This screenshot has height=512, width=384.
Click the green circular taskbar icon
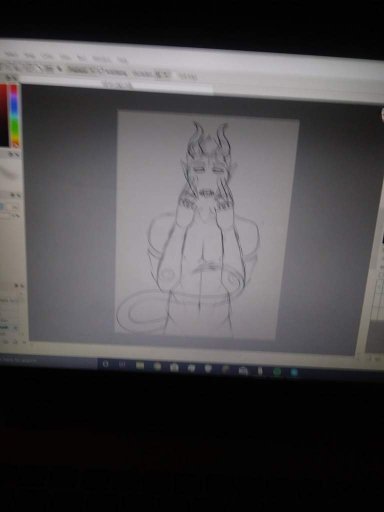pyautogui.click(x=277, y=372)
